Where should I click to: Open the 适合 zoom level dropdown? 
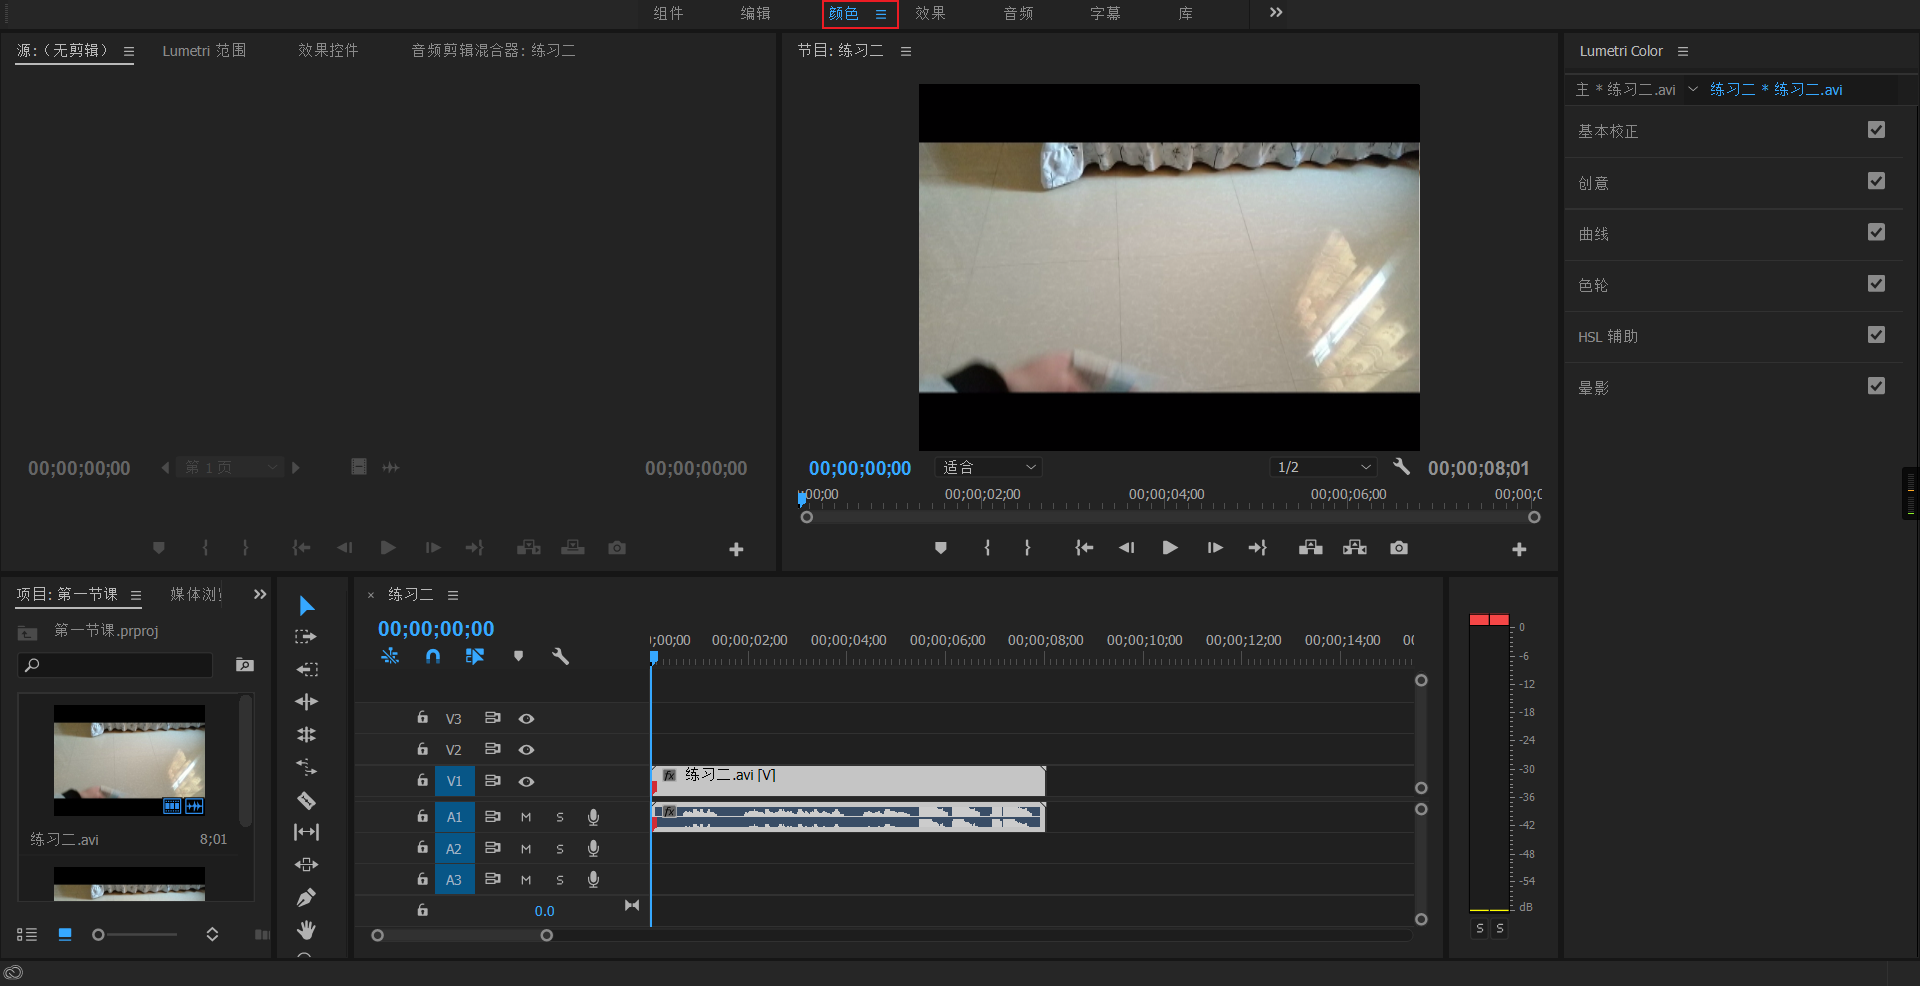click(989, 467)
